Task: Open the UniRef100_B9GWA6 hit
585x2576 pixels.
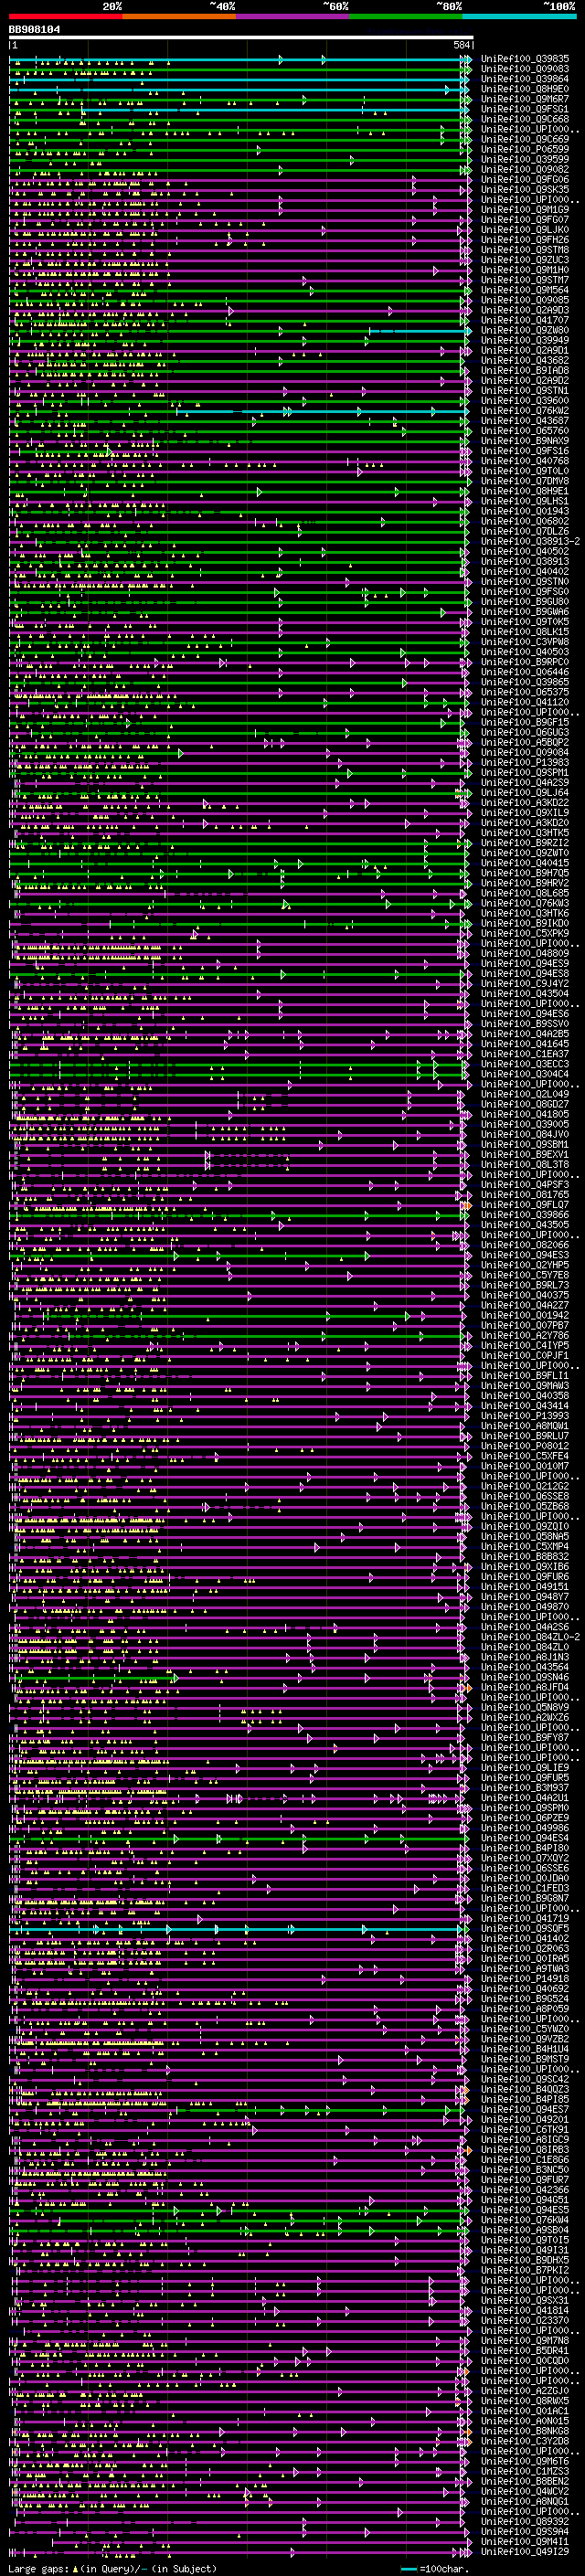Action: pos(525,611)
